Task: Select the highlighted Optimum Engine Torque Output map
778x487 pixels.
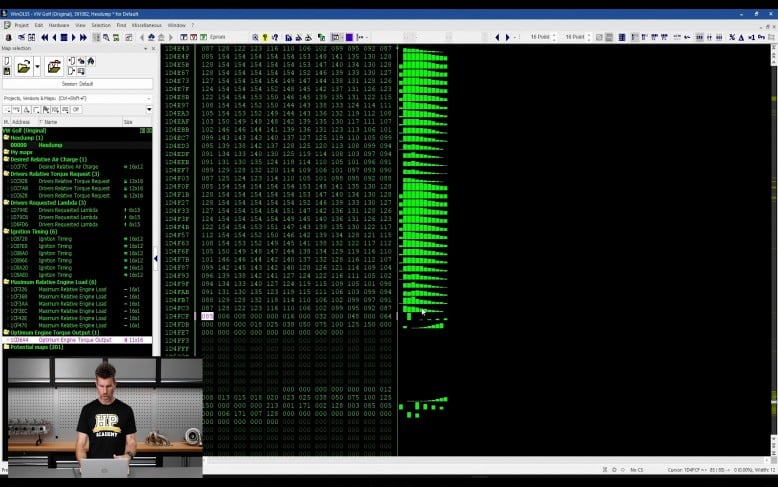Action: [78, 340]
